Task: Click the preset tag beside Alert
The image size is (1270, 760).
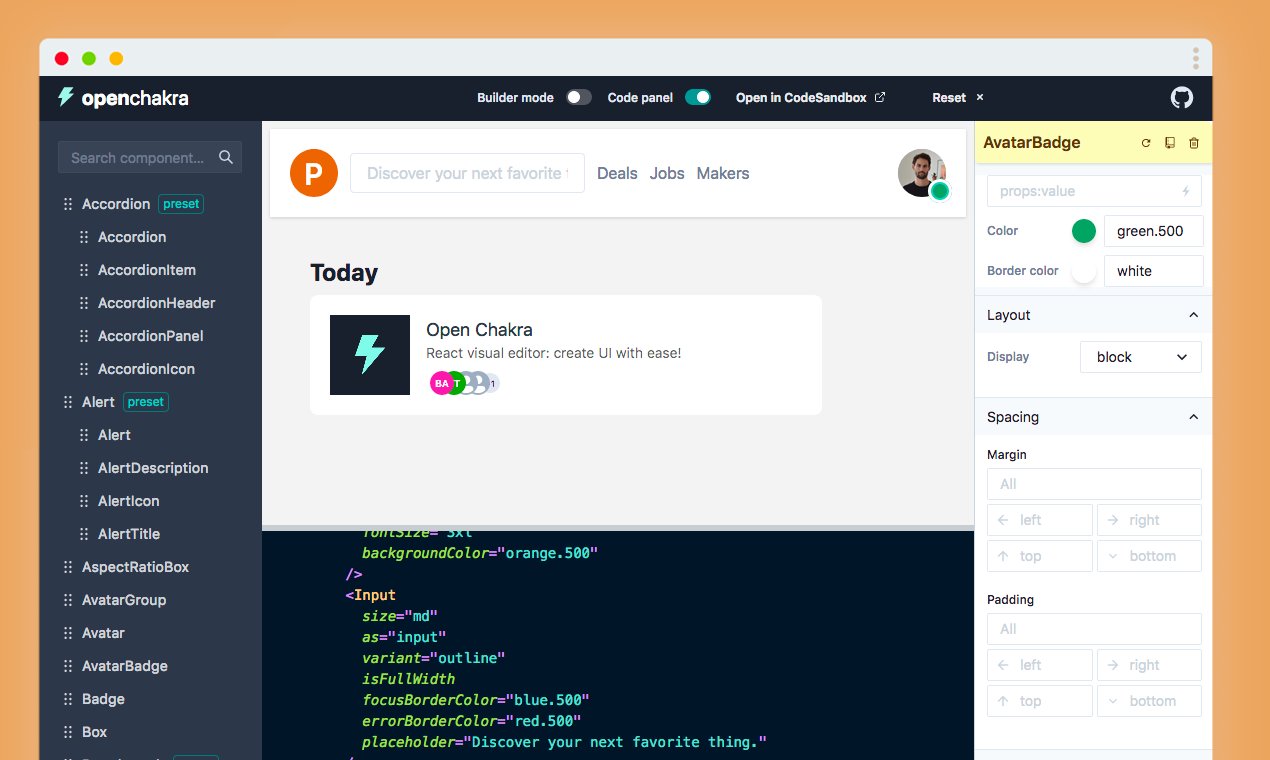Action: click(146, 402)
